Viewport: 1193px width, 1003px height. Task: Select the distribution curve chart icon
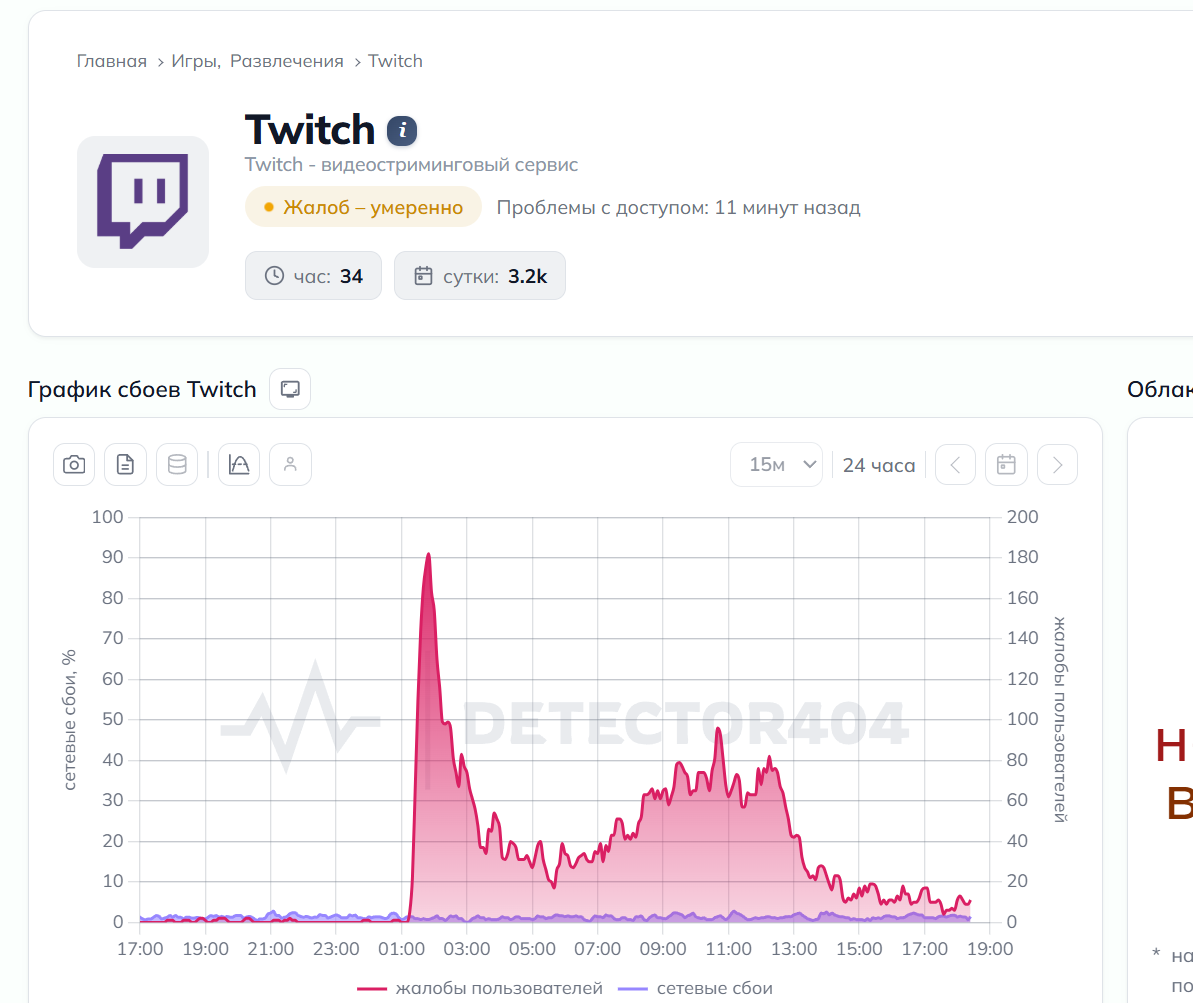[239, 464]
